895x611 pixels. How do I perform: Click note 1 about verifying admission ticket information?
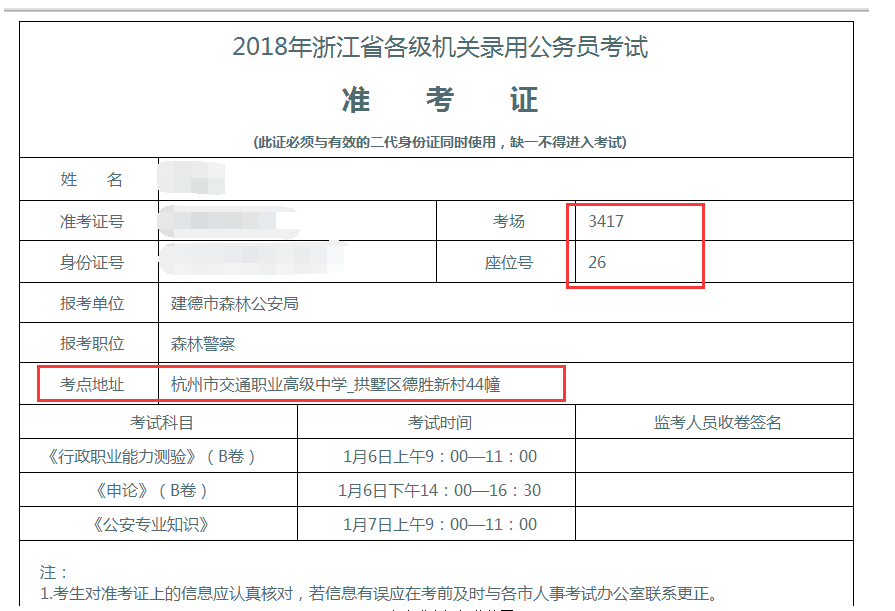[x=378, y=594]
